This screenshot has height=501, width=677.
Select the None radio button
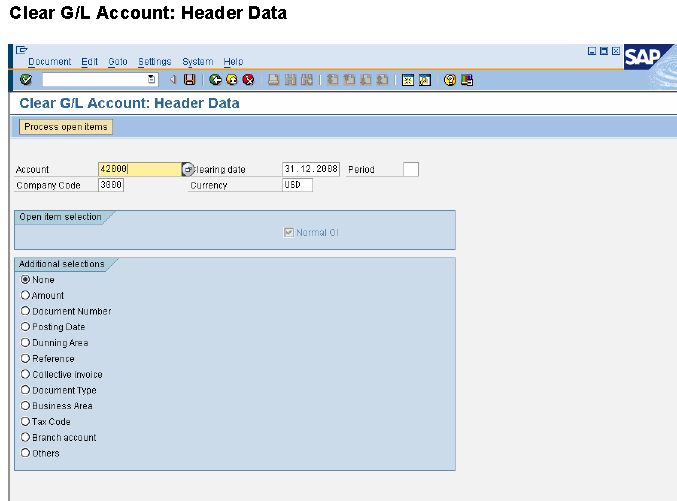[25, 279]
